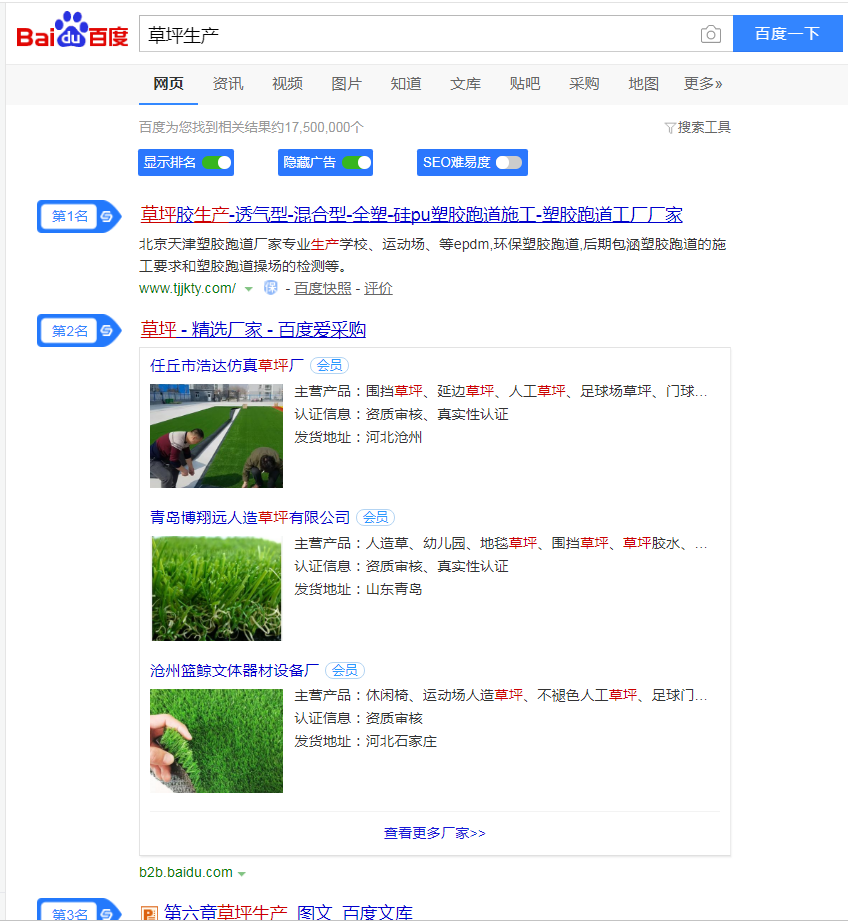Open 任丘市浩达仿真草坪厂 link
Screen dimensions: 848x921
[x=227, y=365]
